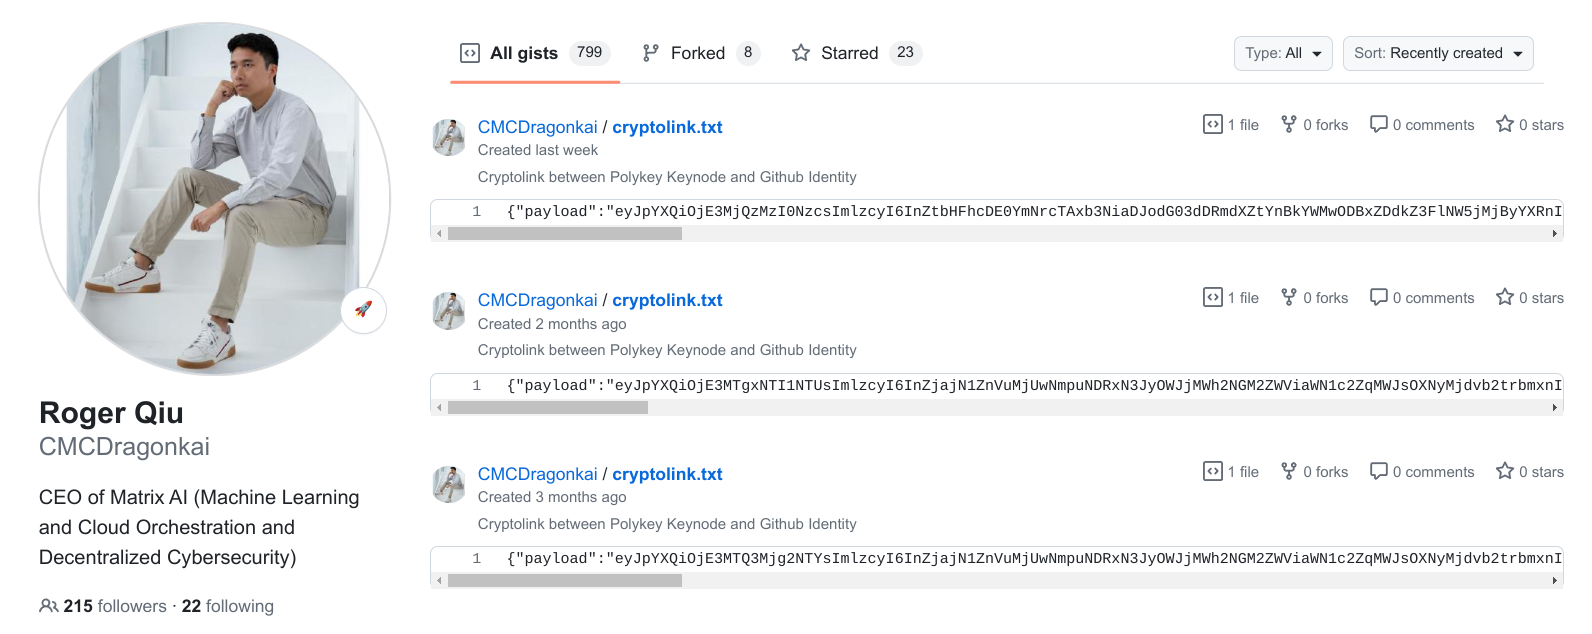Screen dimensions: 1592x634
Task: Click the code brackets icon on All gists tab
Action: click(x=470, y=52)
